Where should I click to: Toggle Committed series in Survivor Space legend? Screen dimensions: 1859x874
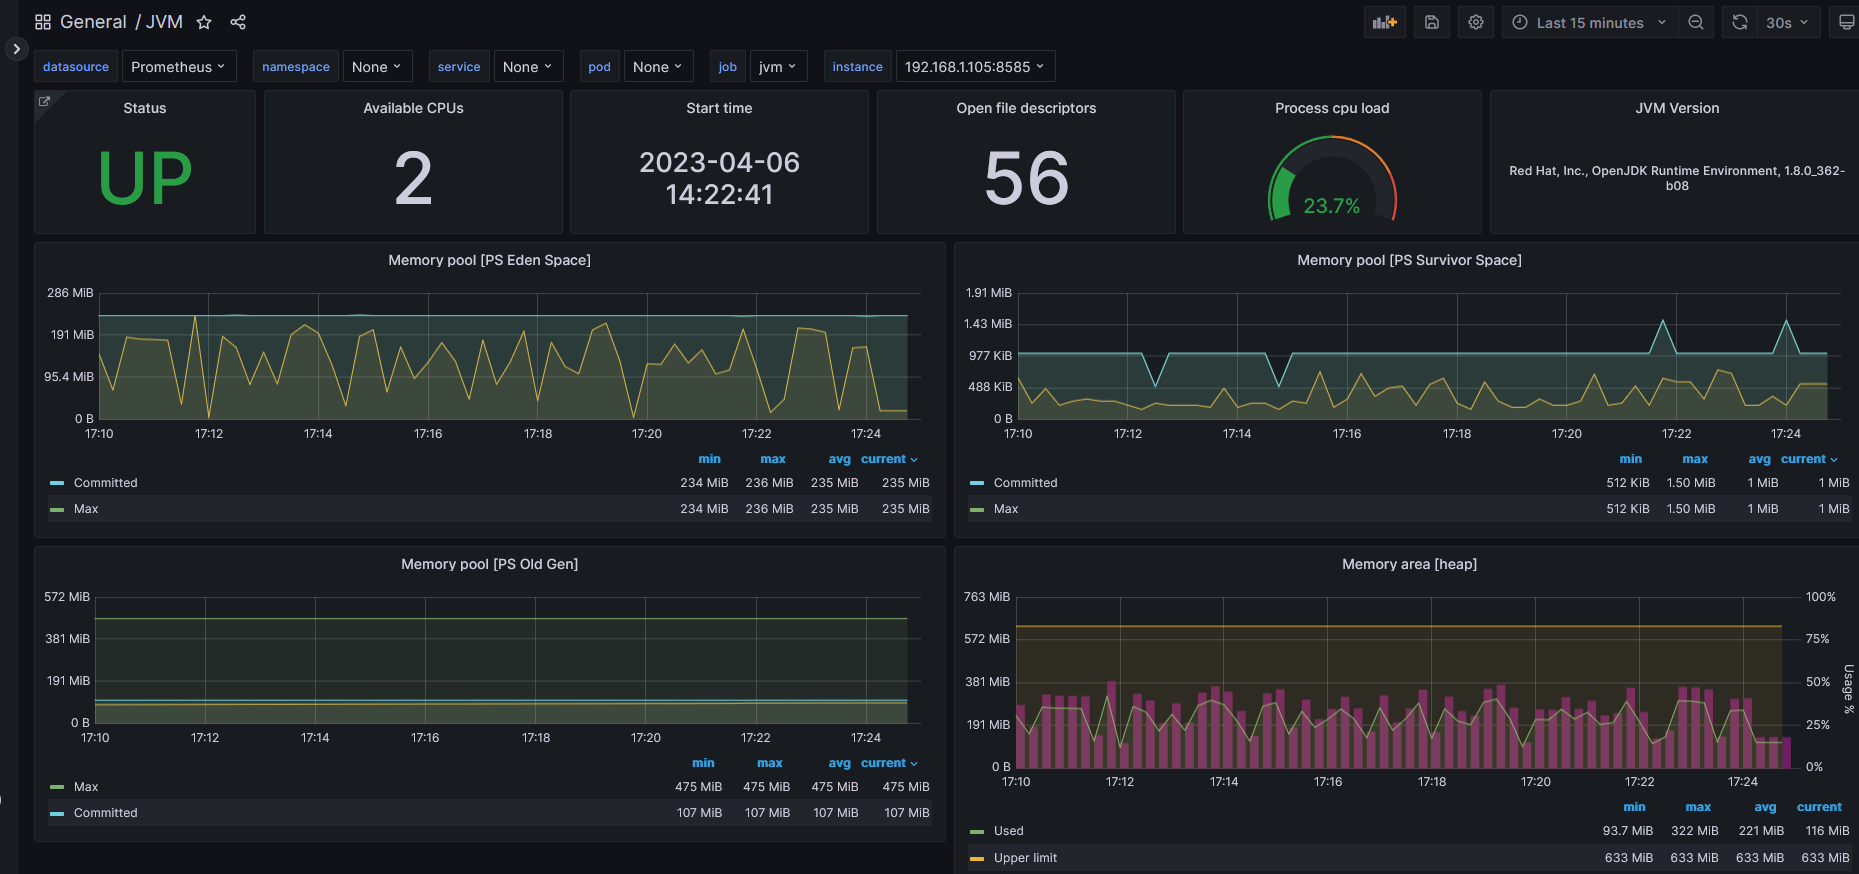pos(1025,483)
